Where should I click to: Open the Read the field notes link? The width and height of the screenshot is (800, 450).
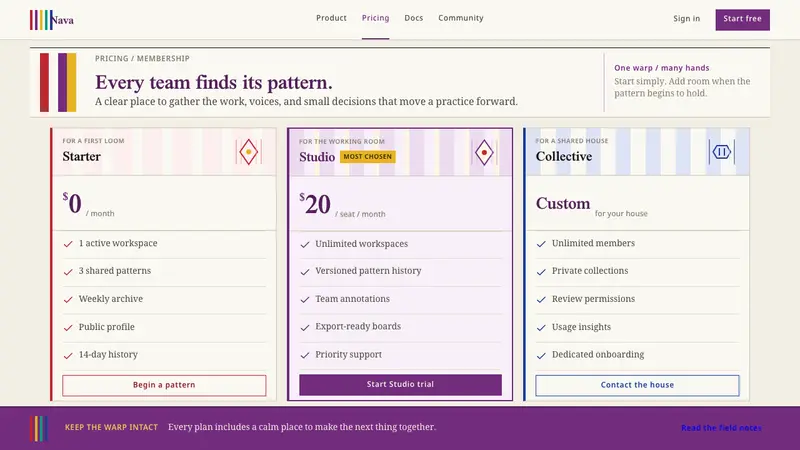click(x=721, y=428)
